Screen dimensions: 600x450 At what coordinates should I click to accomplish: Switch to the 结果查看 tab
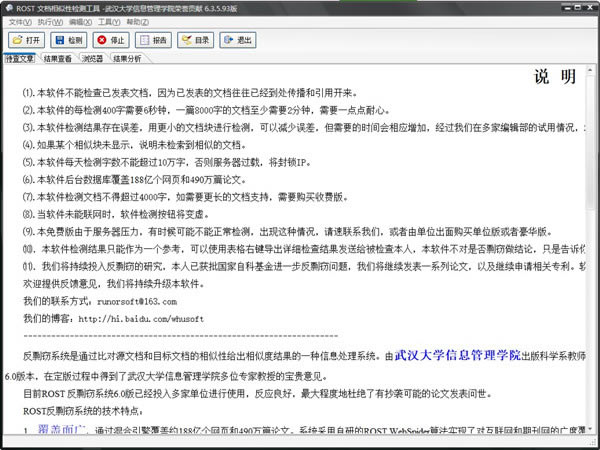[57, 59]
